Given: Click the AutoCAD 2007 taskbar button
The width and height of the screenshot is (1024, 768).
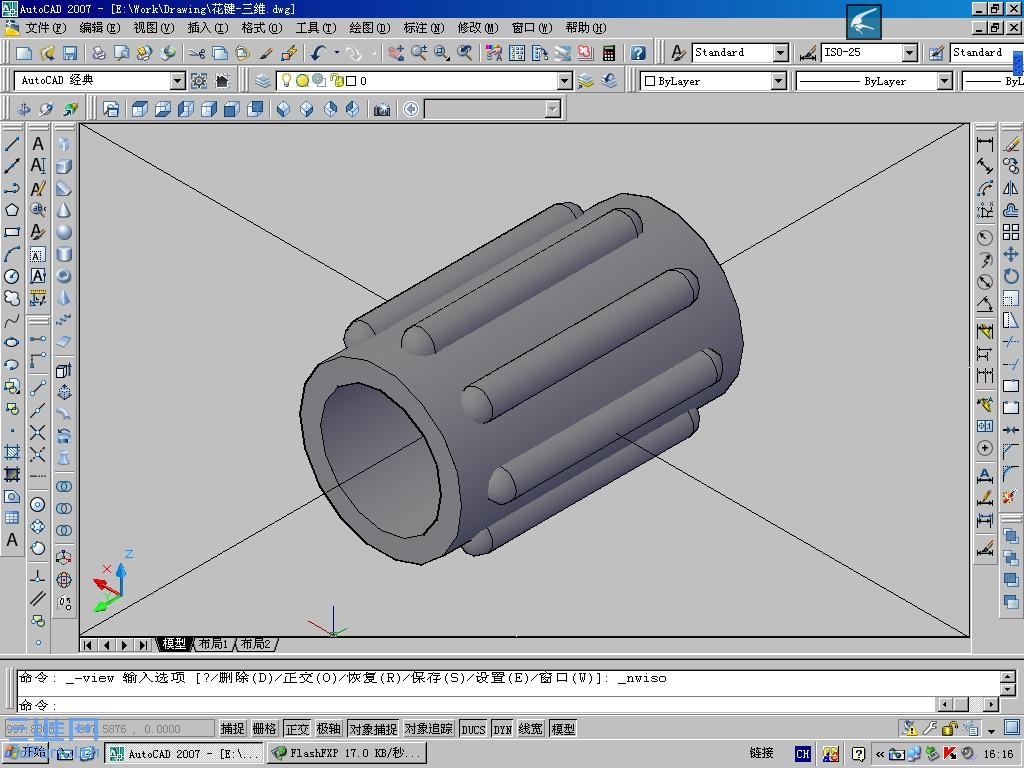Looking at the screenshot, I should click(x=184, y=753).
